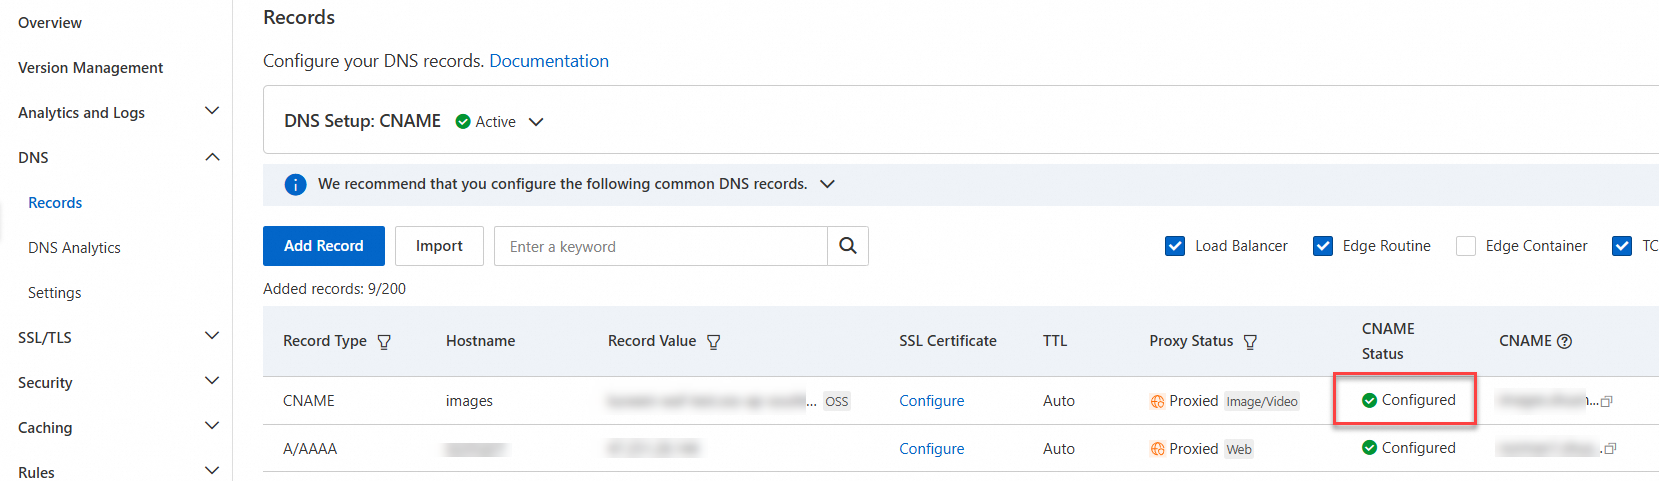Open the Documentation link
Viewport: 1659px width, 481px height.
pyautogui.click(x=549, y=61)
